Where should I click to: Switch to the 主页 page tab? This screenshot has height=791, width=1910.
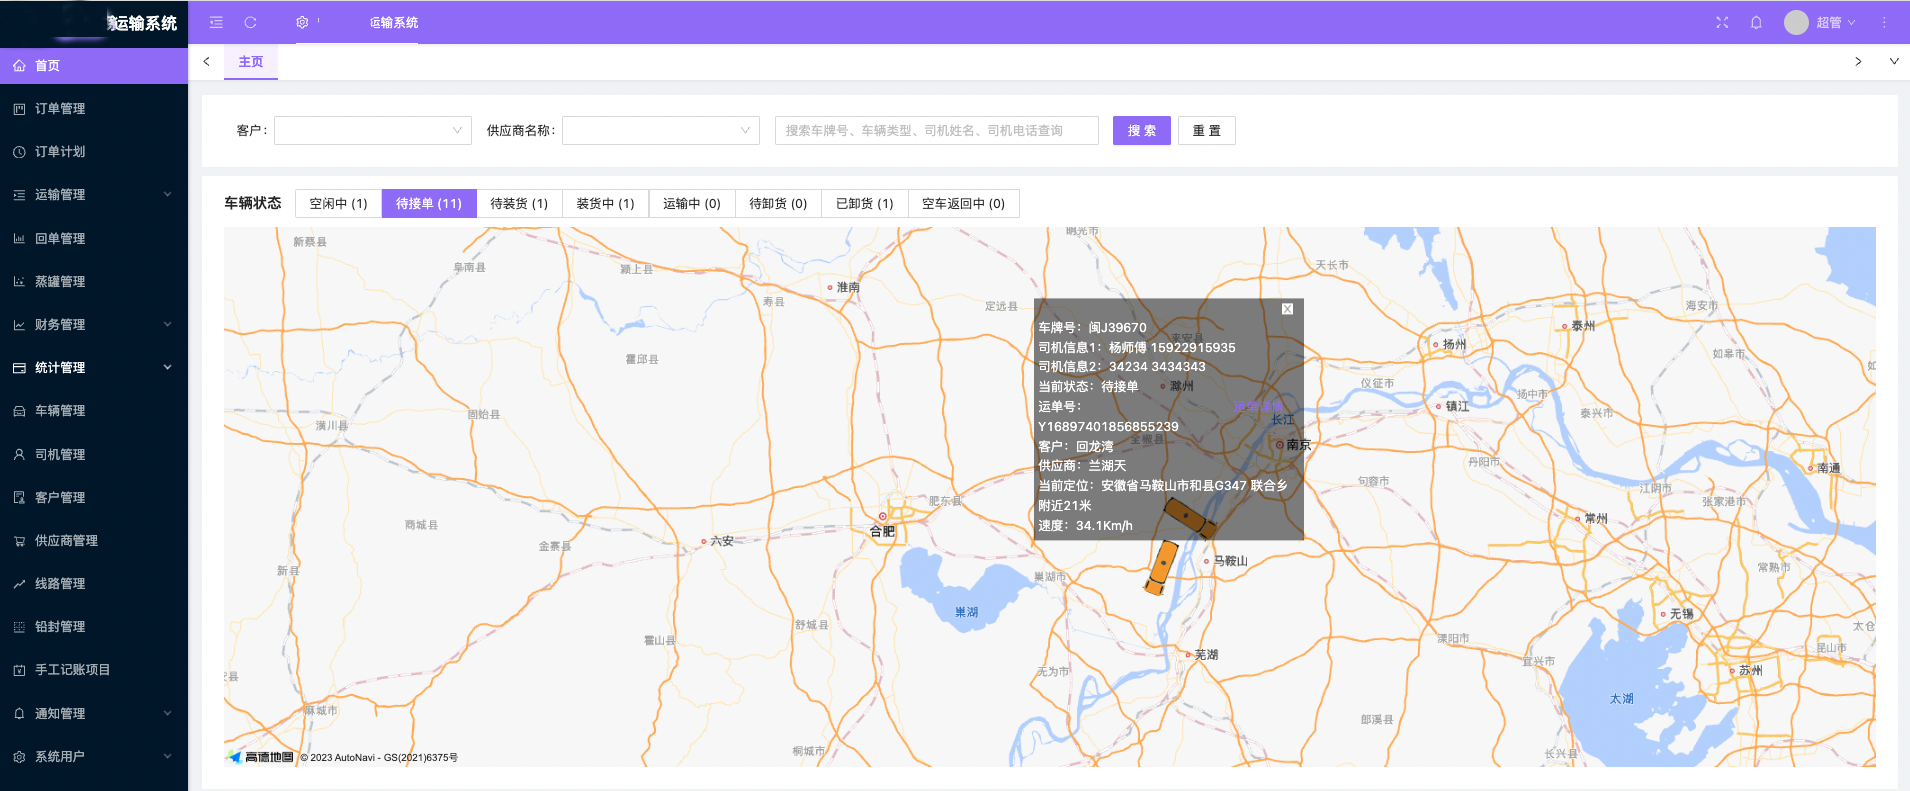(x=251, y=62)
